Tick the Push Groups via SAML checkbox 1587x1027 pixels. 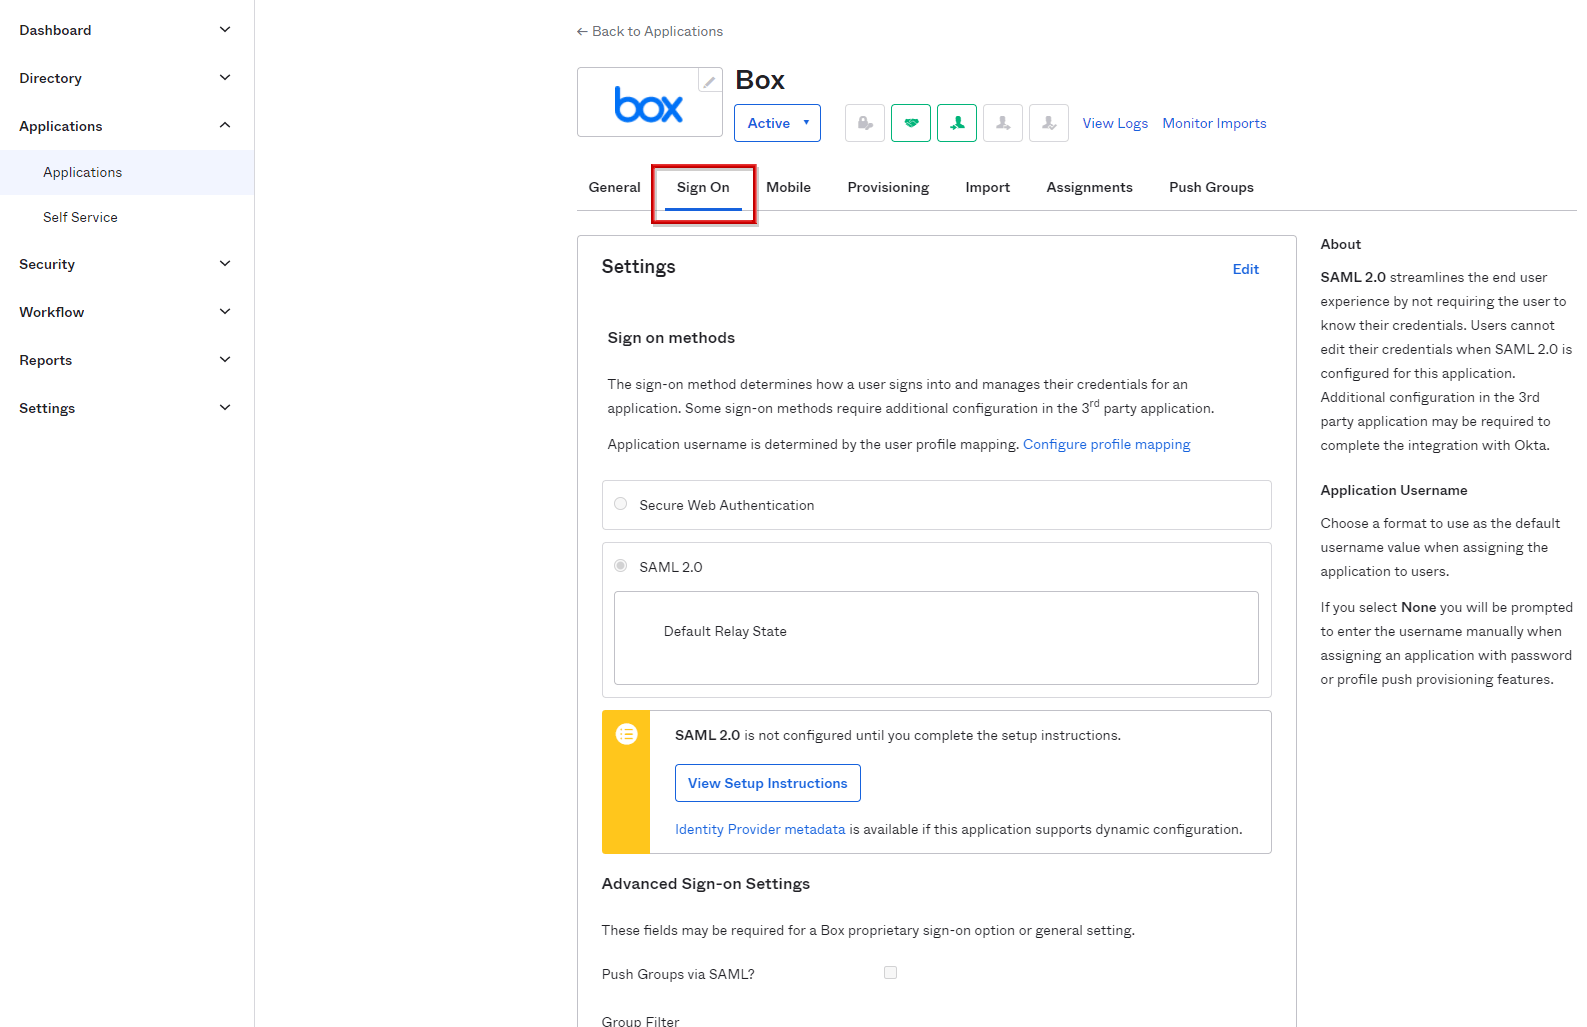coord(890,972)
